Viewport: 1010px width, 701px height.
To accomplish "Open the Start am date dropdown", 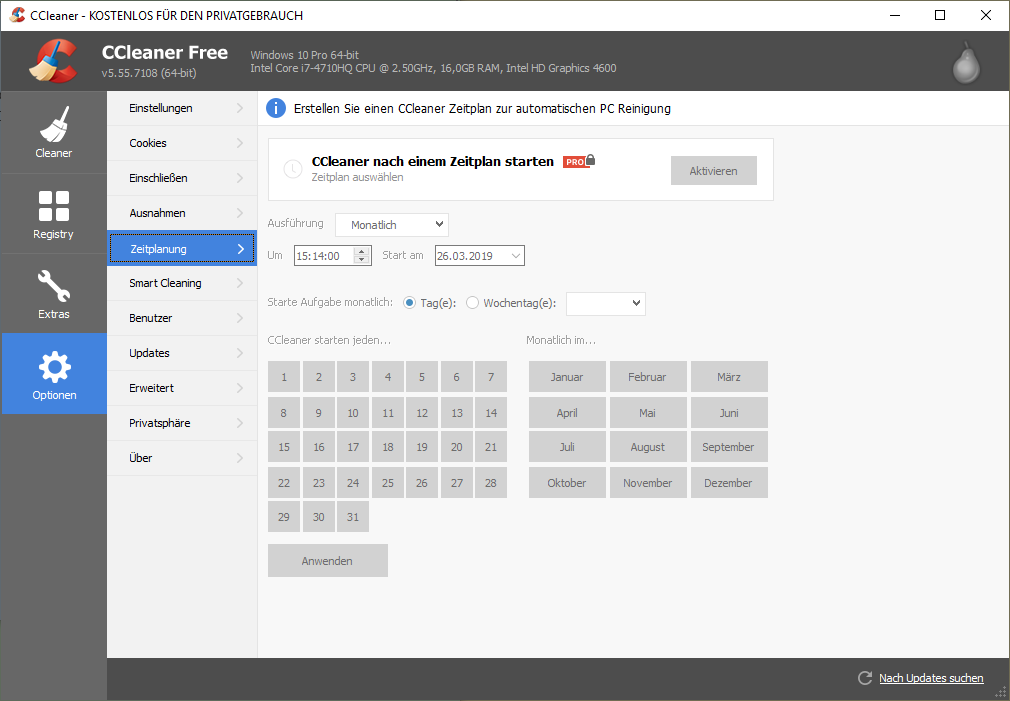I will [x=515, y=256].
